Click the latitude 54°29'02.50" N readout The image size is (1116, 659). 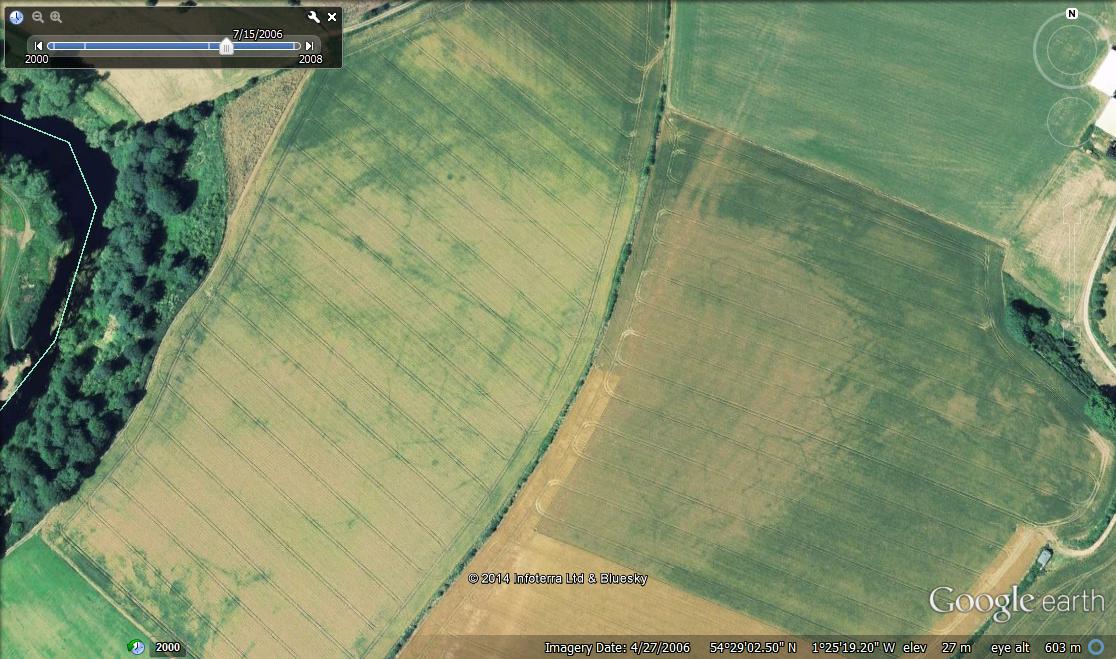click(x=752, y=648)
